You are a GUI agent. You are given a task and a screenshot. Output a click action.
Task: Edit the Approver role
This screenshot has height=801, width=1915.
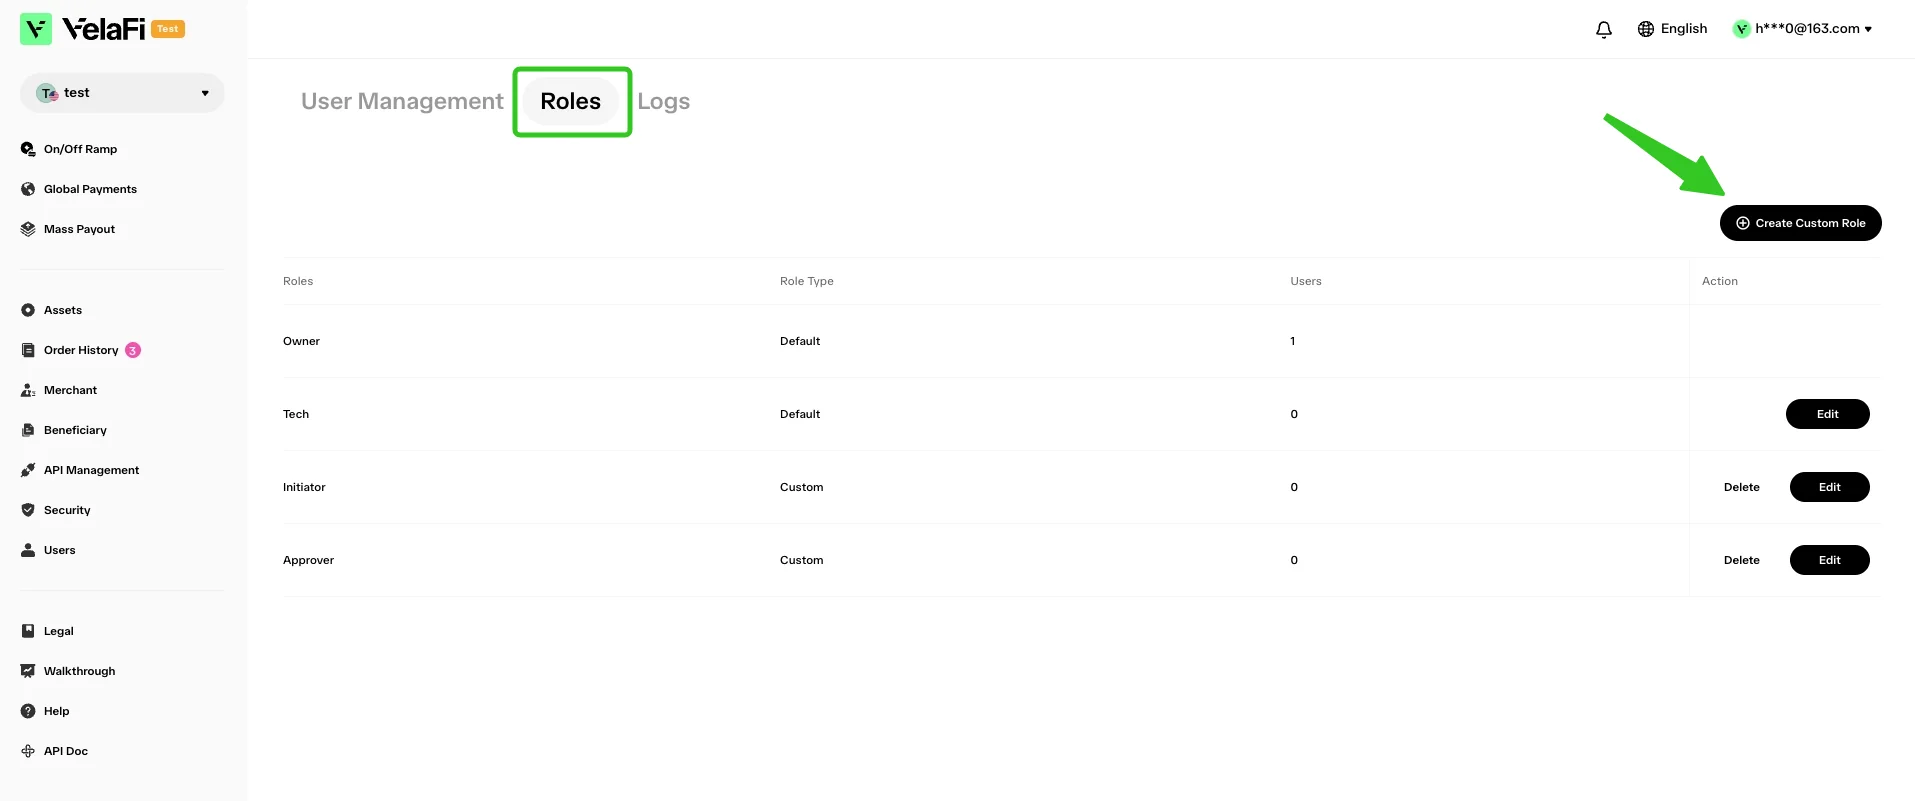click(1830, 560)
